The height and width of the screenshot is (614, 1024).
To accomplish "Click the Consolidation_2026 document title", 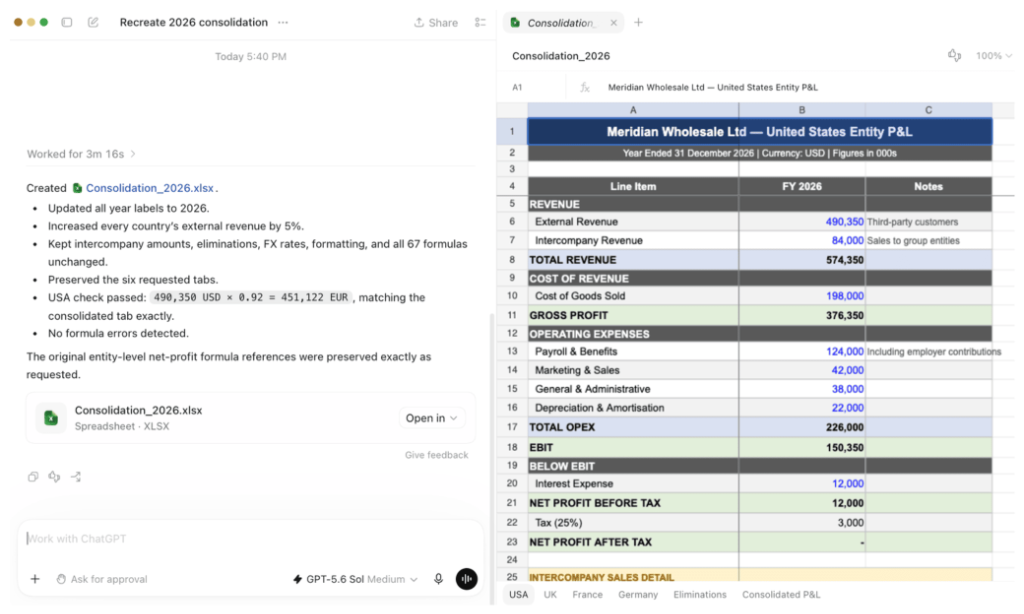I will pos(561,56).
